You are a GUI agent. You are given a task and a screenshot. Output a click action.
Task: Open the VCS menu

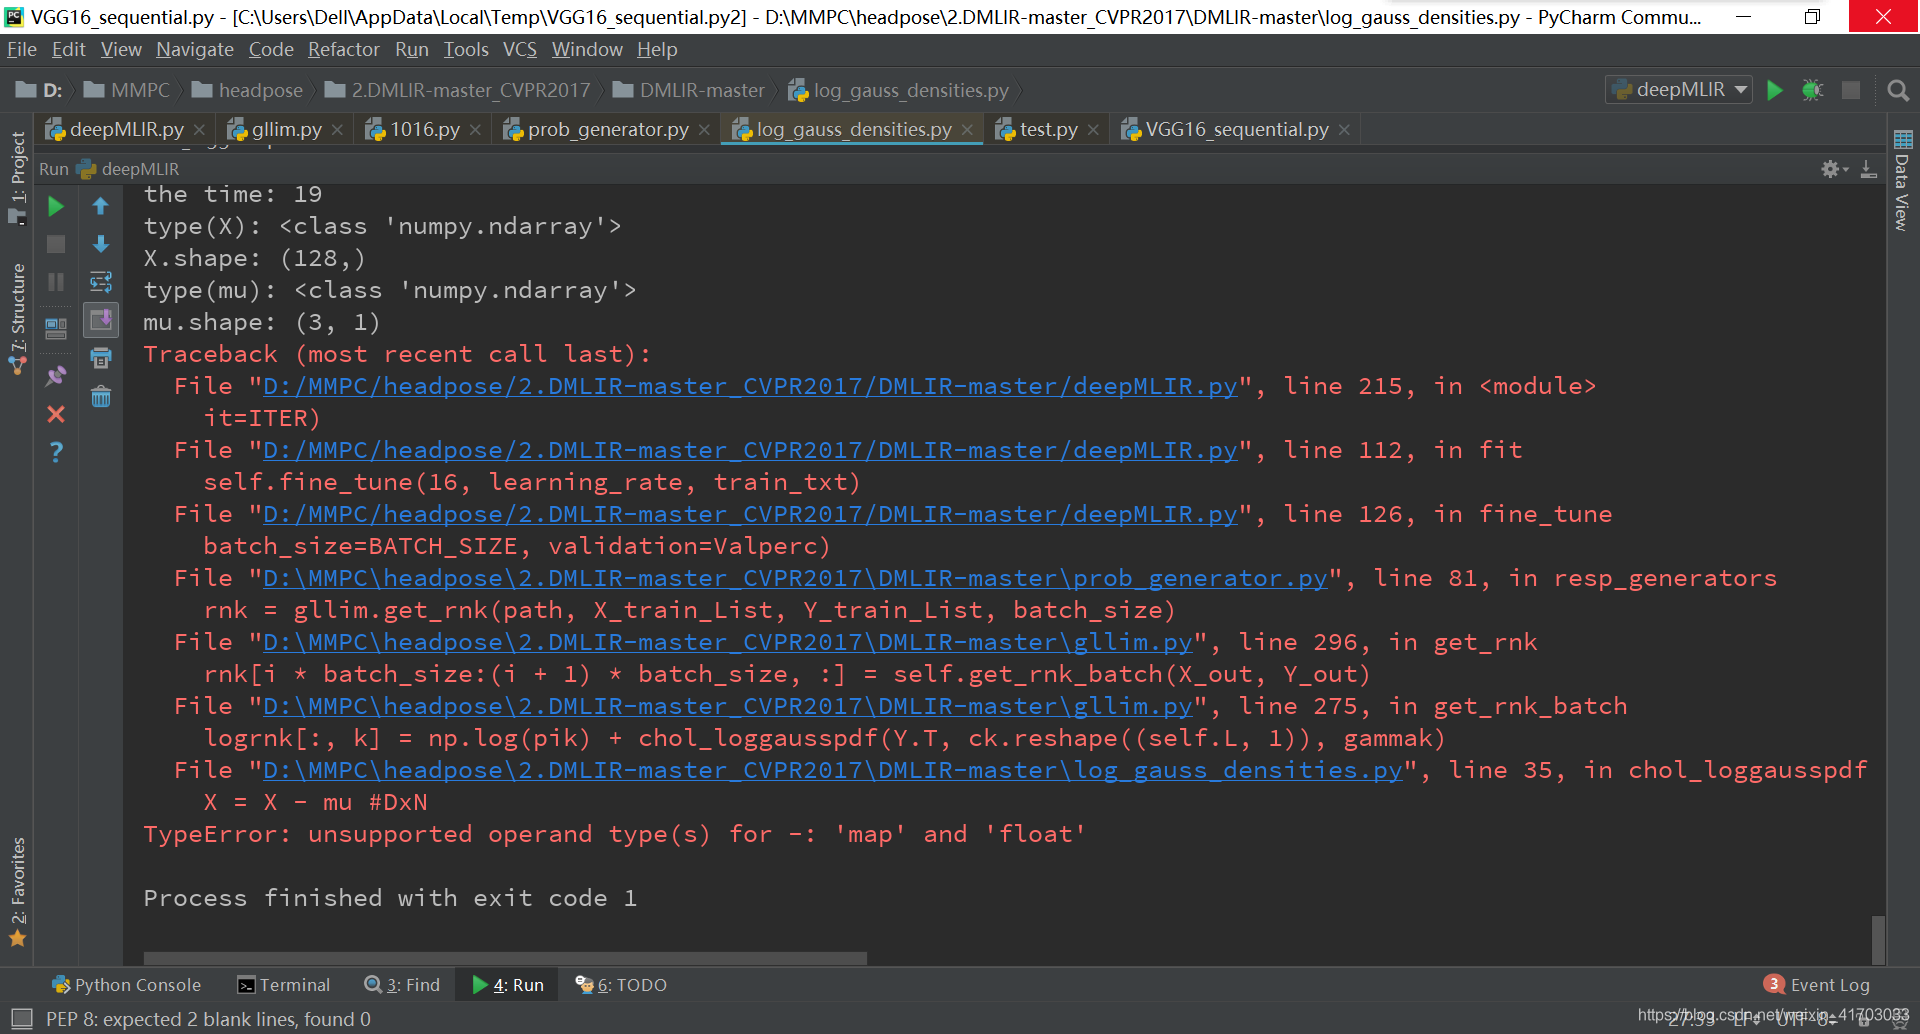point(520,49)
